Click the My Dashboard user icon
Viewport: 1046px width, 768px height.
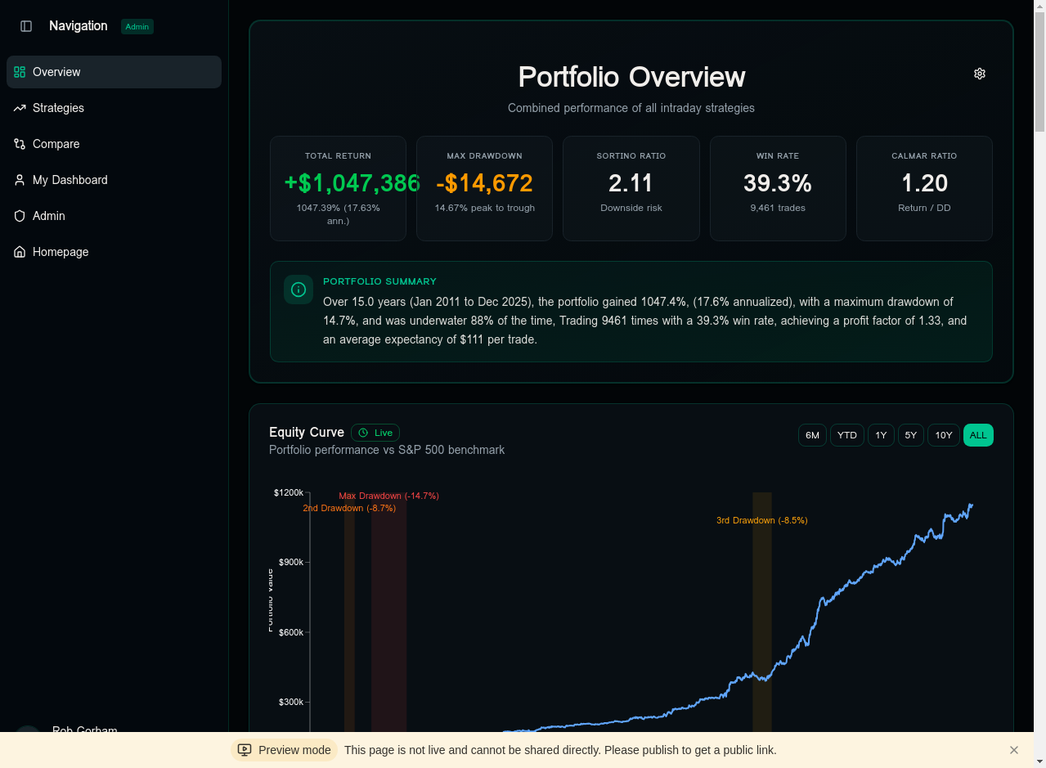point(20,180)
